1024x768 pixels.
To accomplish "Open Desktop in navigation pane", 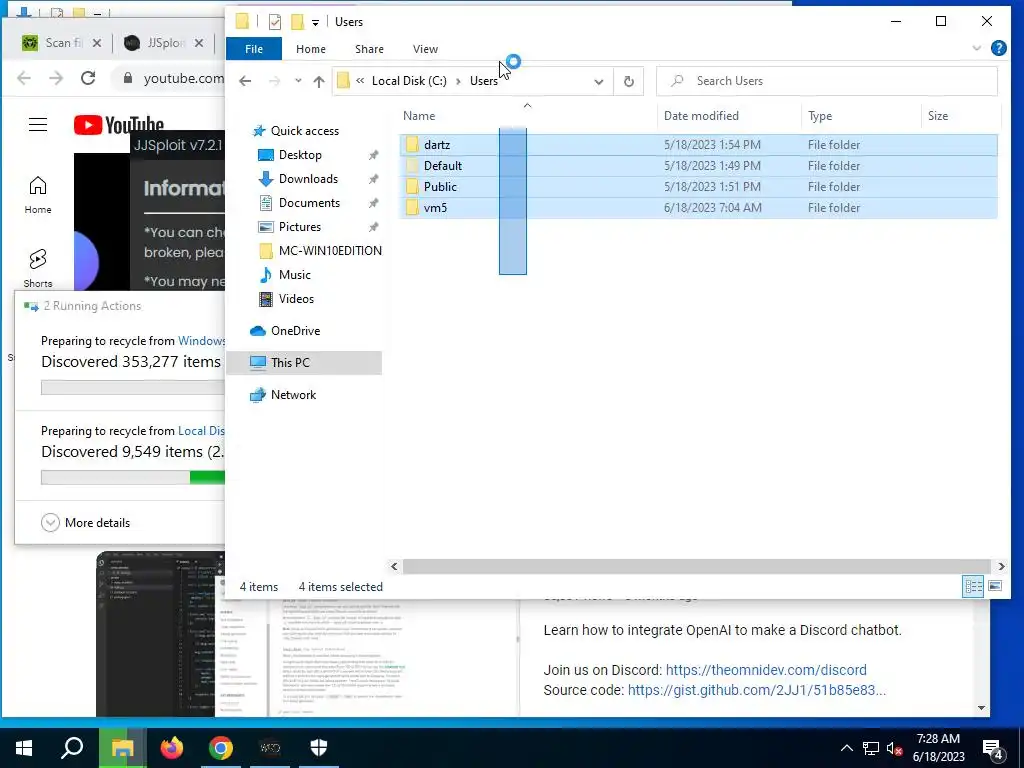I will 300,155.
